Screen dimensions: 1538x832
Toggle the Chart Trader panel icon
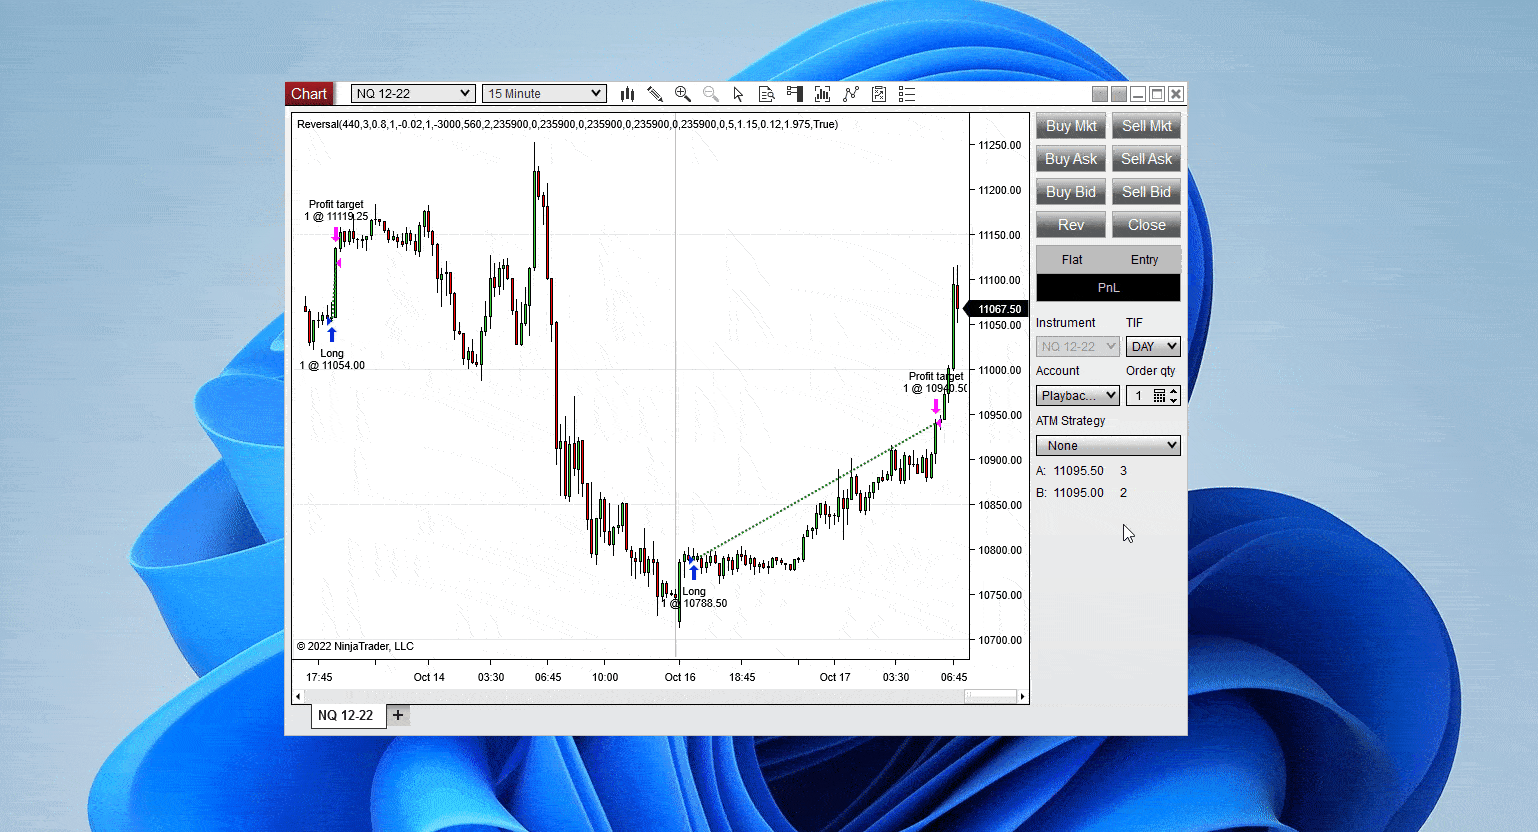[795, 94]
